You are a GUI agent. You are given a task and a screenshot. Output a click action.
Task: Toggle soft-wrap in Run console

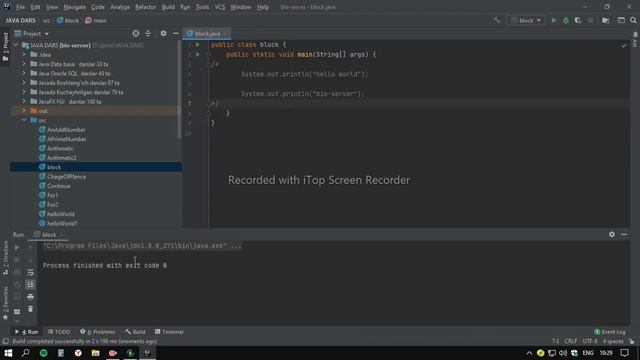[x=30, y=272]
